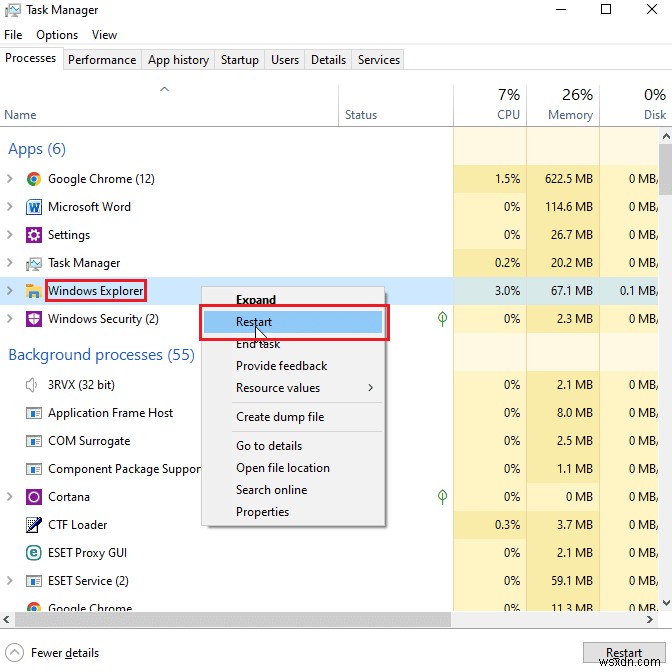This screenshot has height=672, width=672.
Task: Expand the Google Chrome (12) group
Action: tap(9, 179)
